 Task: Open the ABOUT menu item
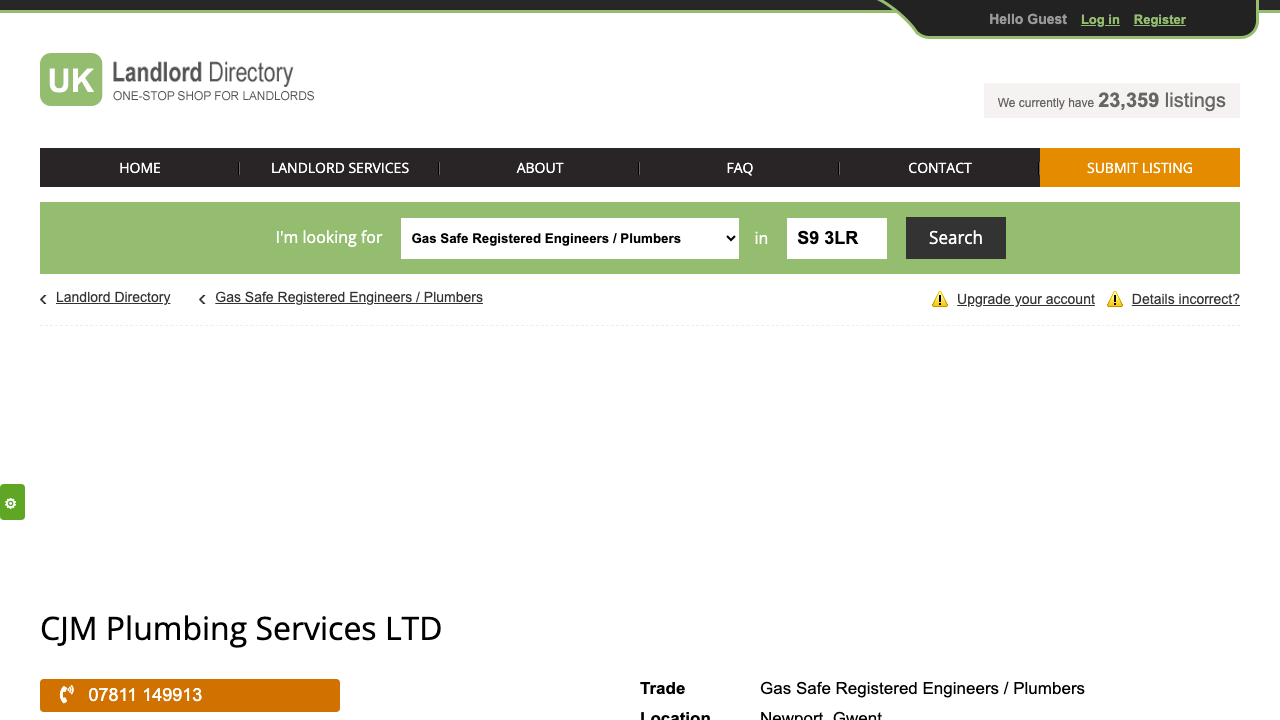pos(539,167)
